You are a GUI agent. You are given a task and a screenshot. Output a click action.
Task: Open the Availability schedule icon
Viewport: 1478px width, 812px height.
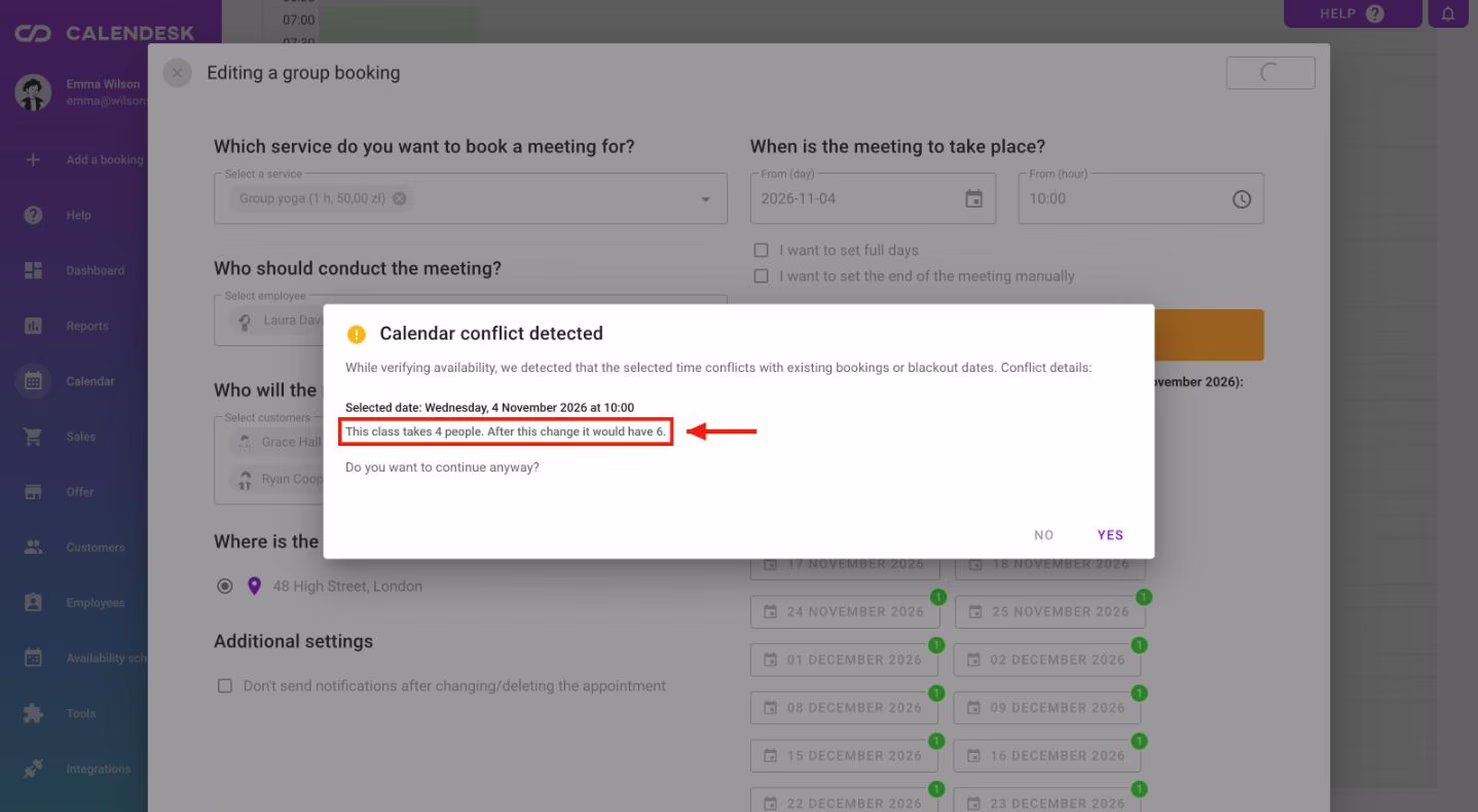[x=33, y=658]
